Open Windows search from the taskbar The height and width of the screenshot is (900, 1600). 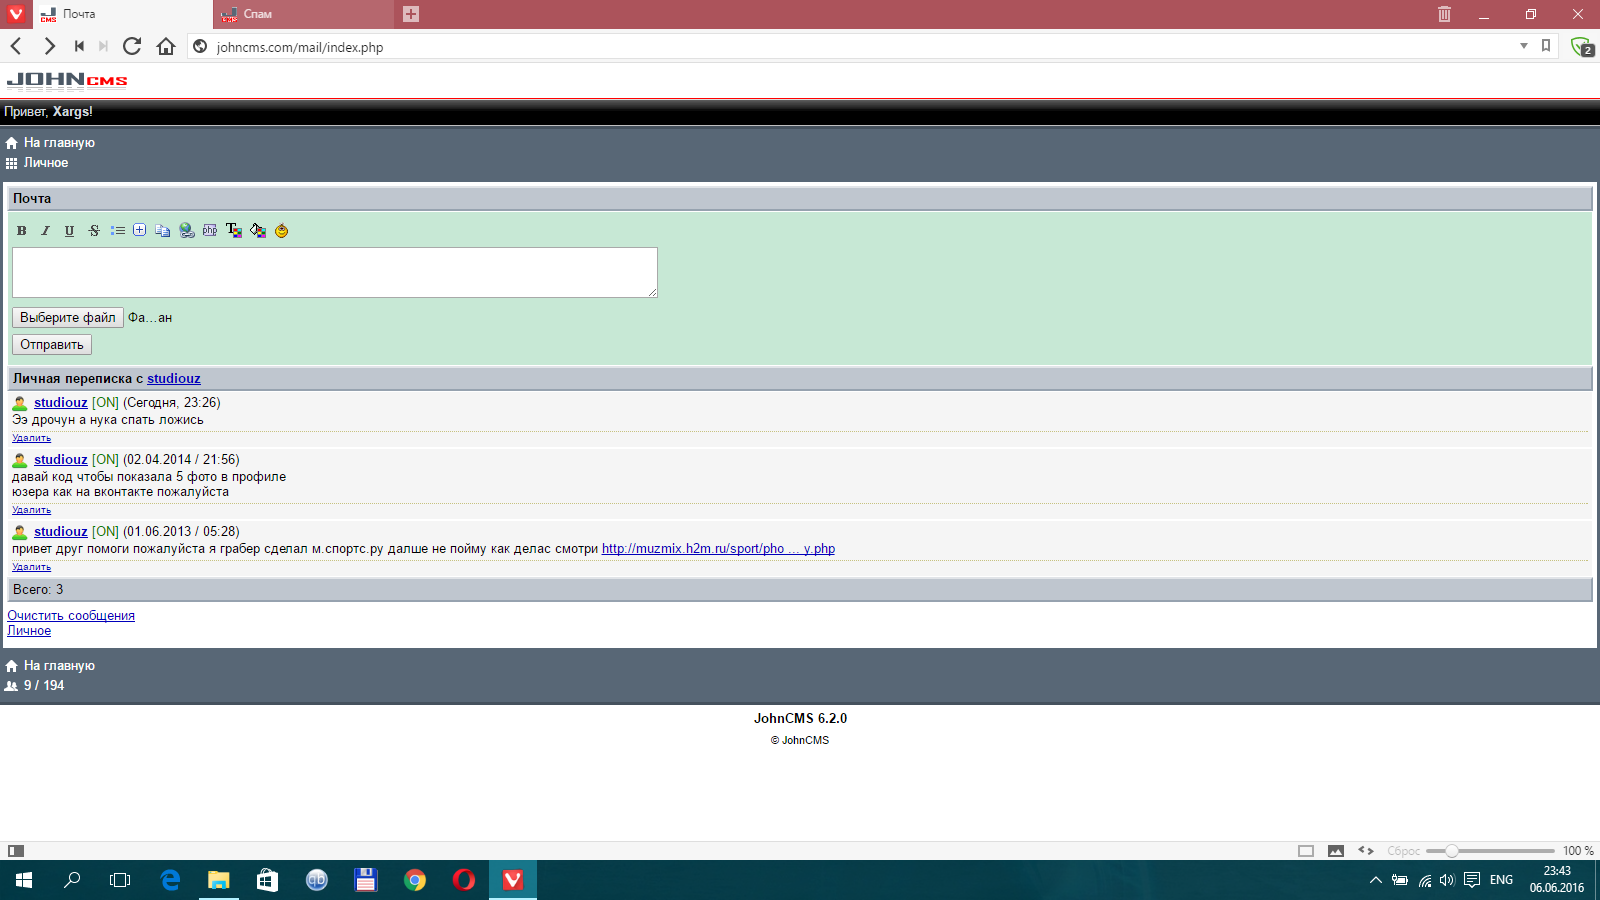72,880
